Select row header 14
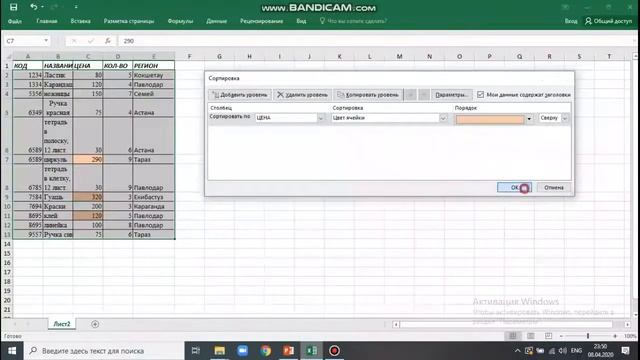The width and height of the screenshot is (640, 360). [7, 244]
